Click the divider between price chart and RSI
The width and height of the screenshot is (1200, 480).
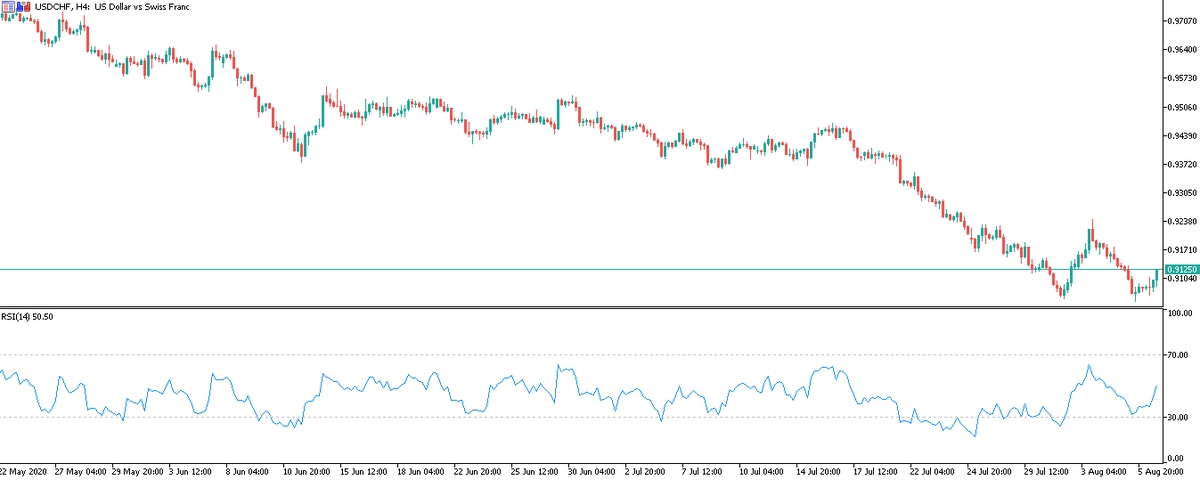click(580, 307)
